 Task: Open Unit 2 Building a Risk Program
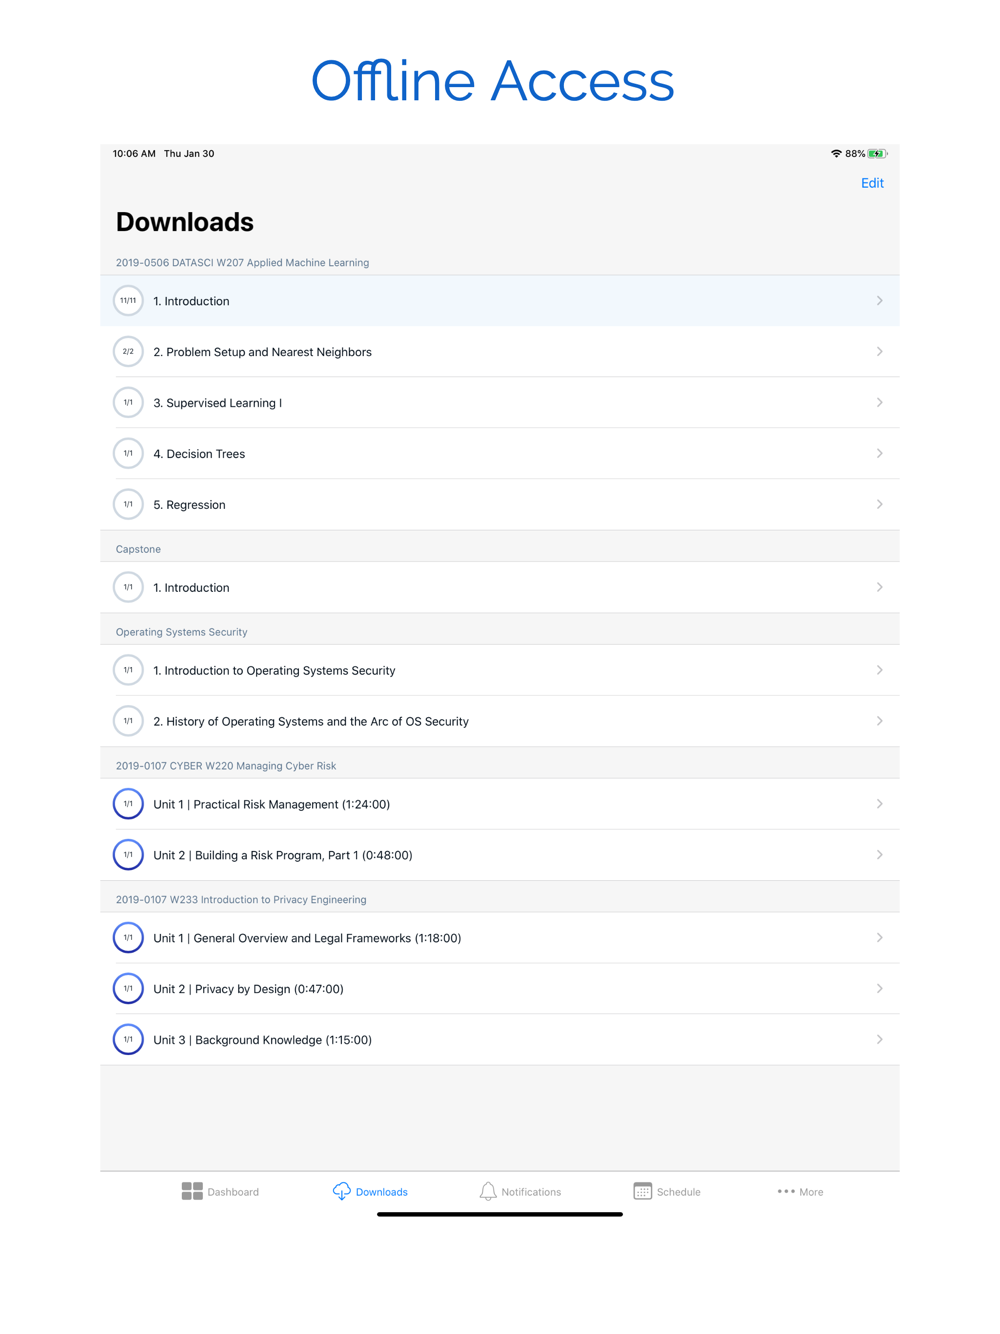(500, 855)
